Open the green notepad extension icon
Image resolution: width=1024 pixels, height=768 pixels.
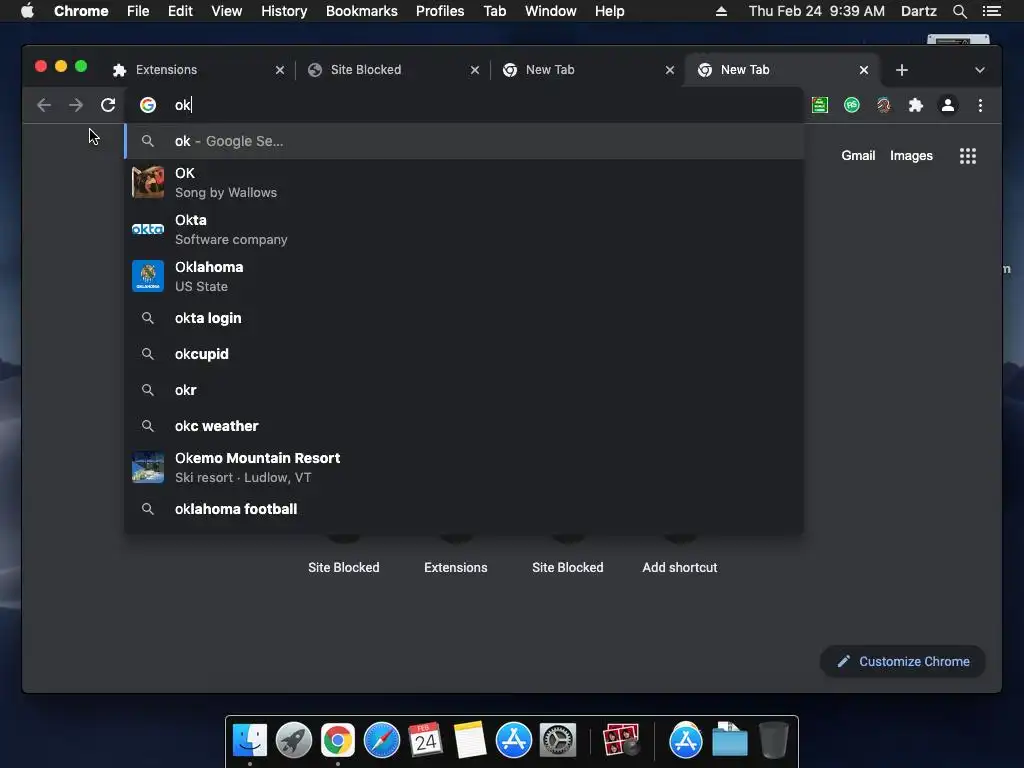coord(820,105)
